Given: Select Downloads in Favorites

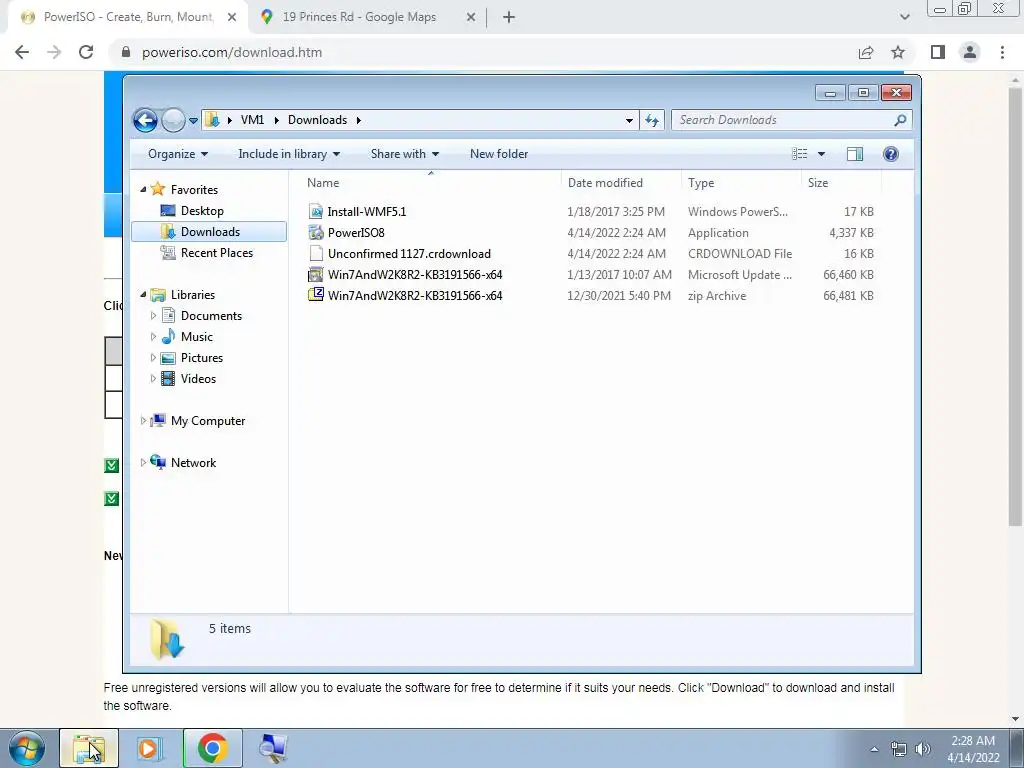Looking at the screenshot, I should tap(210, 232).
